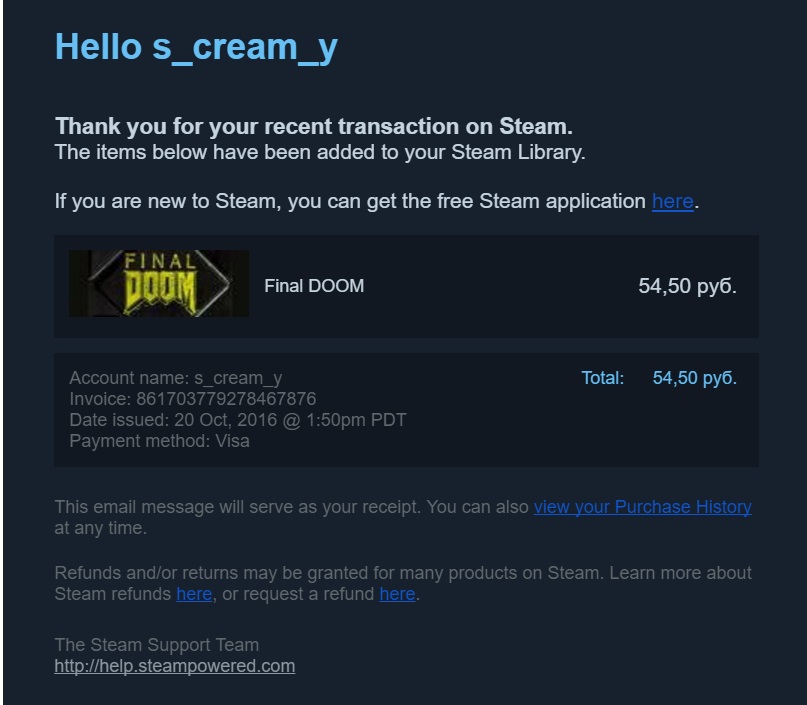Open the 'view your Purchase History' link

pos(642,507)
